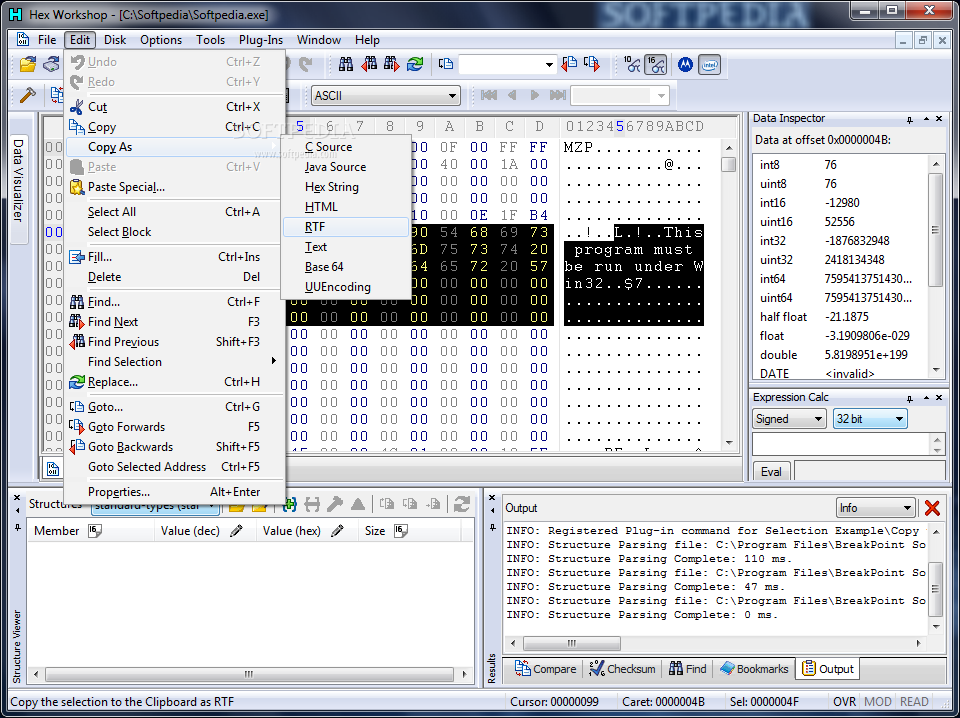
Task: Click the Goto Backwards toolbar icon
Action: click(569, 64)
